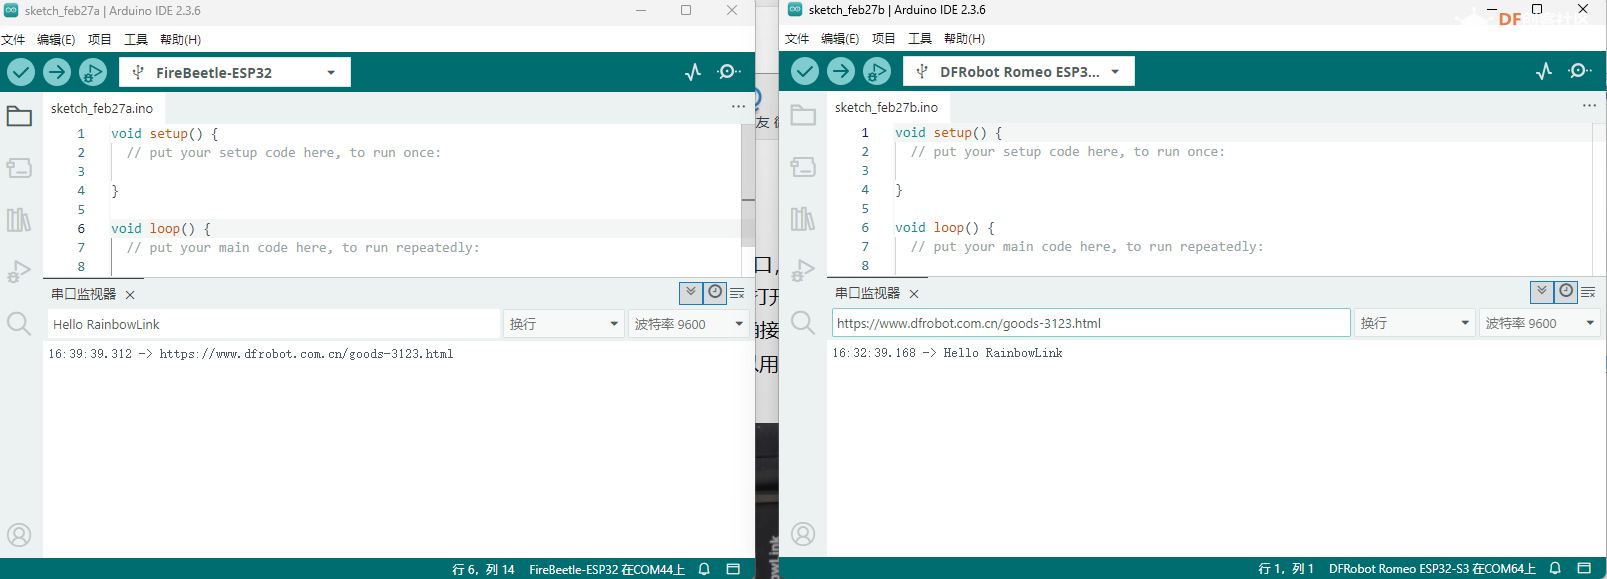This screenshot has height=579, width=1607.
Task: Click Verify button in left FireBeetle window
Action: click(21, 72)
